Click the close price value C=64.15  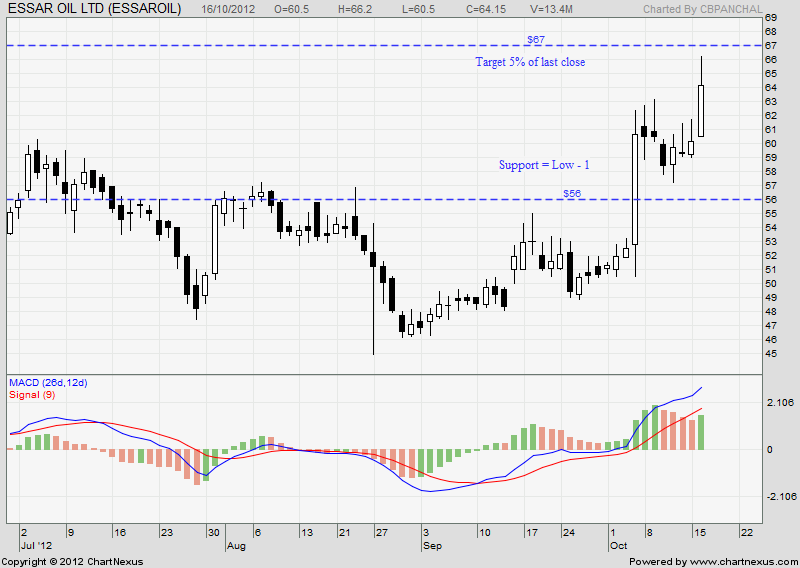point(486,9)
